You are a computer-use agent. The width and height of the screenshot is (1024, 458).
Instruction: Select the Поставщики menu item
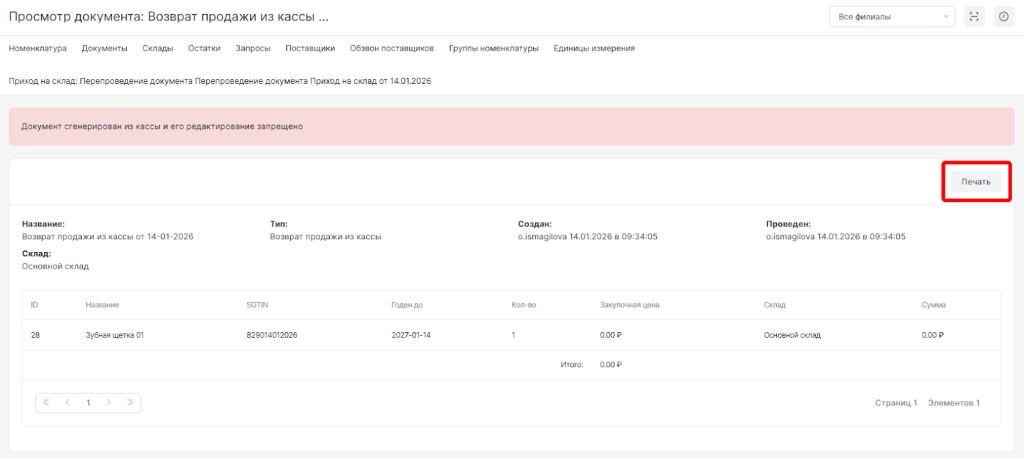[x=310, y=48]
